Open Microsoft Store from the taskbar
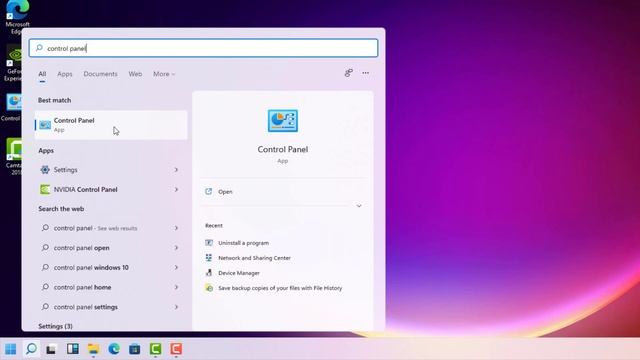 click(x=135, y=349)
